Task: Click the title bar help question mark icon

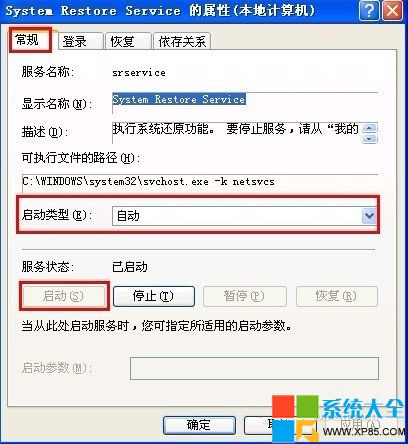Action: (x=368, y=11)
